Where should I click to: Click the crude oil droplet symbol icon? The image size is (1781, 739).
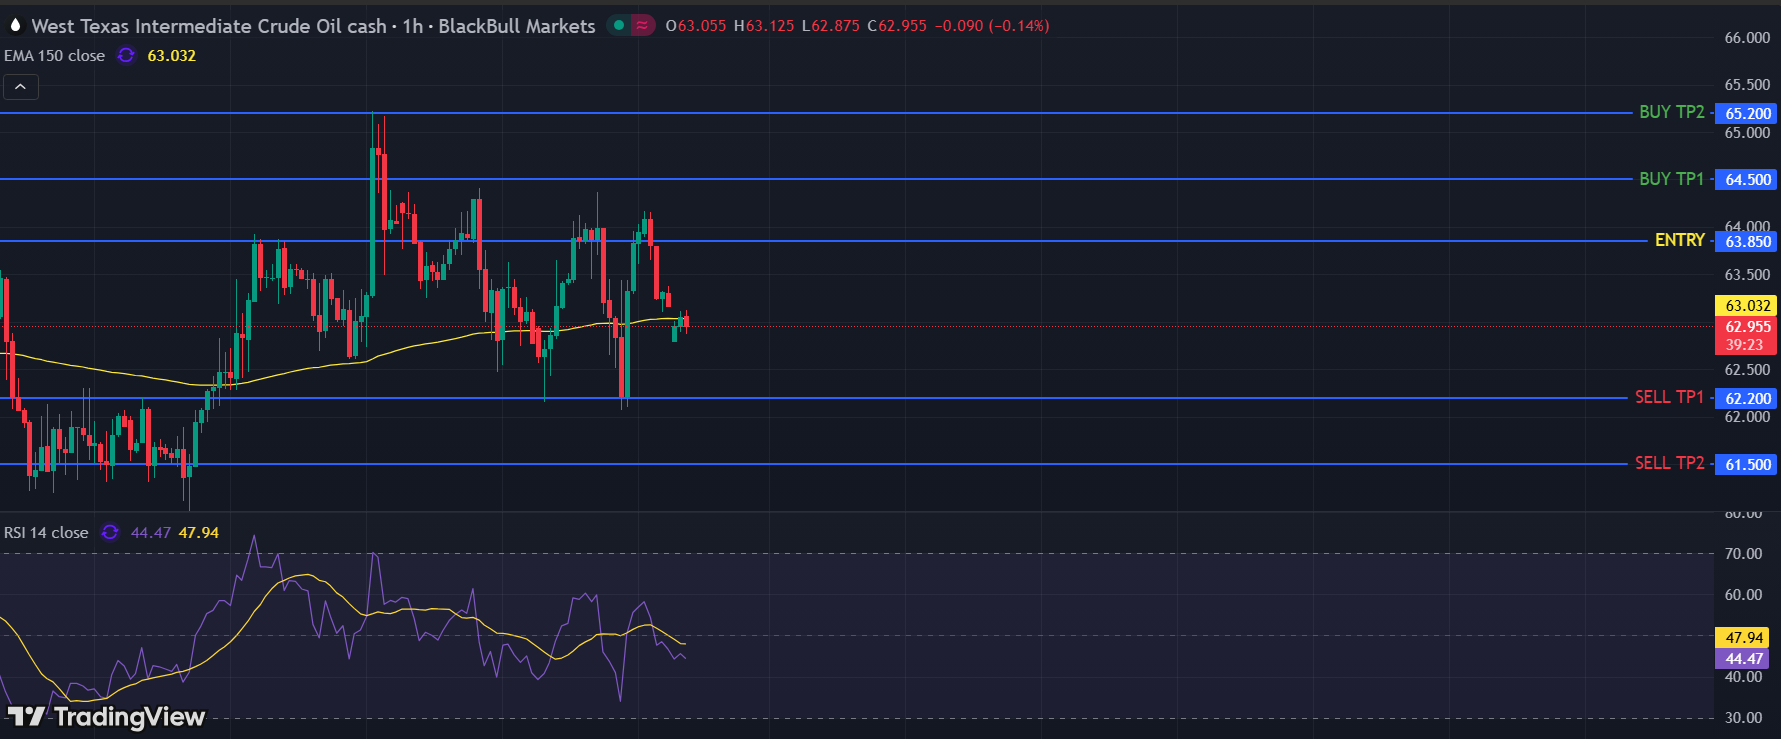pos(15,25)
